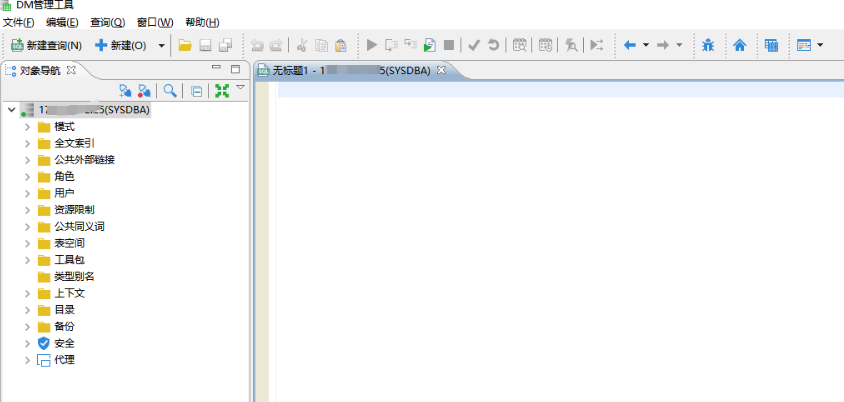844x402 pixels.
Task: Expand the 全文索引 folder
Action: tap(28, 144)
